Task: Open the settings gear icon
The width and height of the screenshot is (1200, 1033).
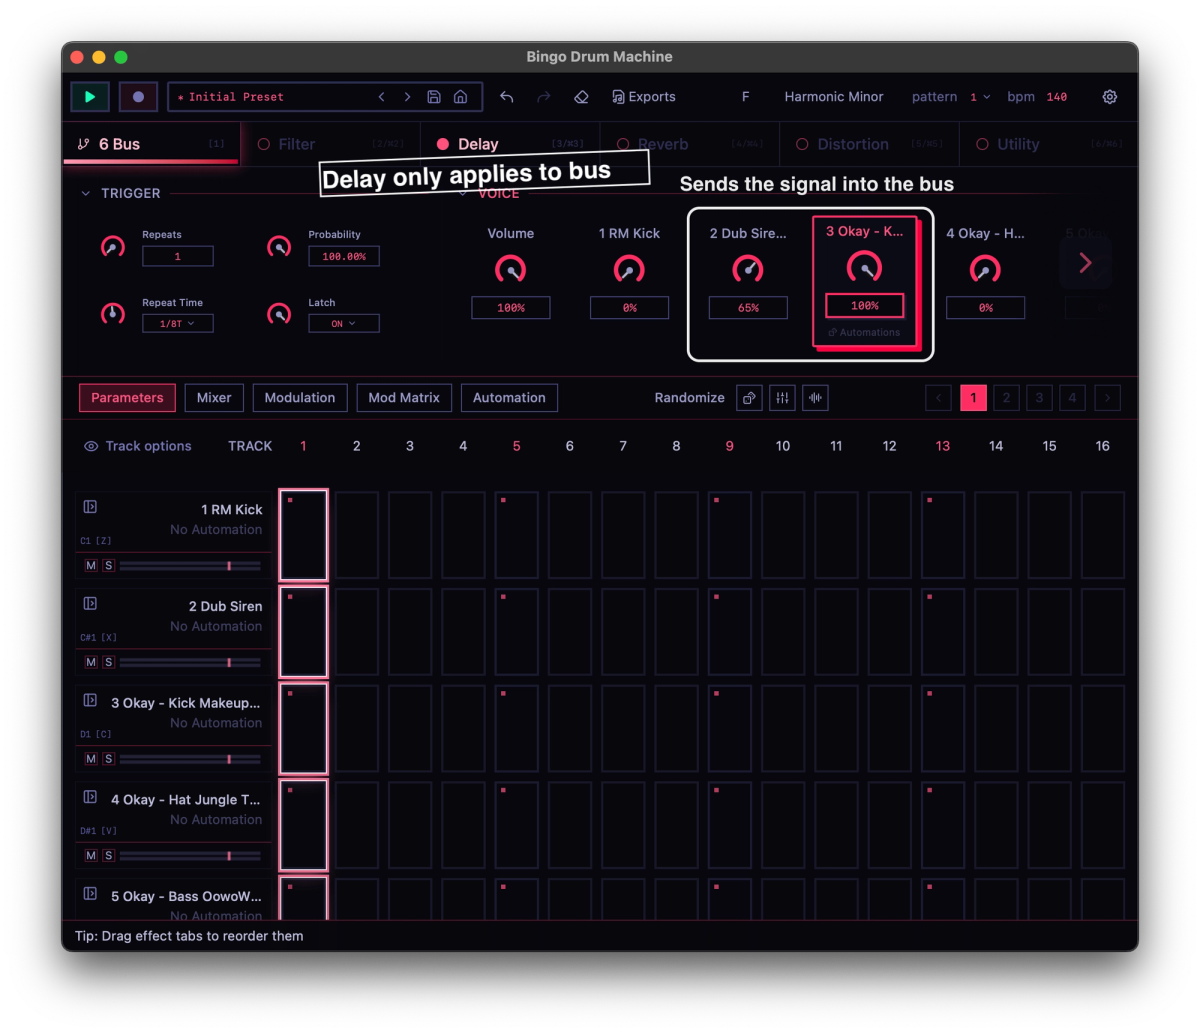Action: [x=1110, y=97]
